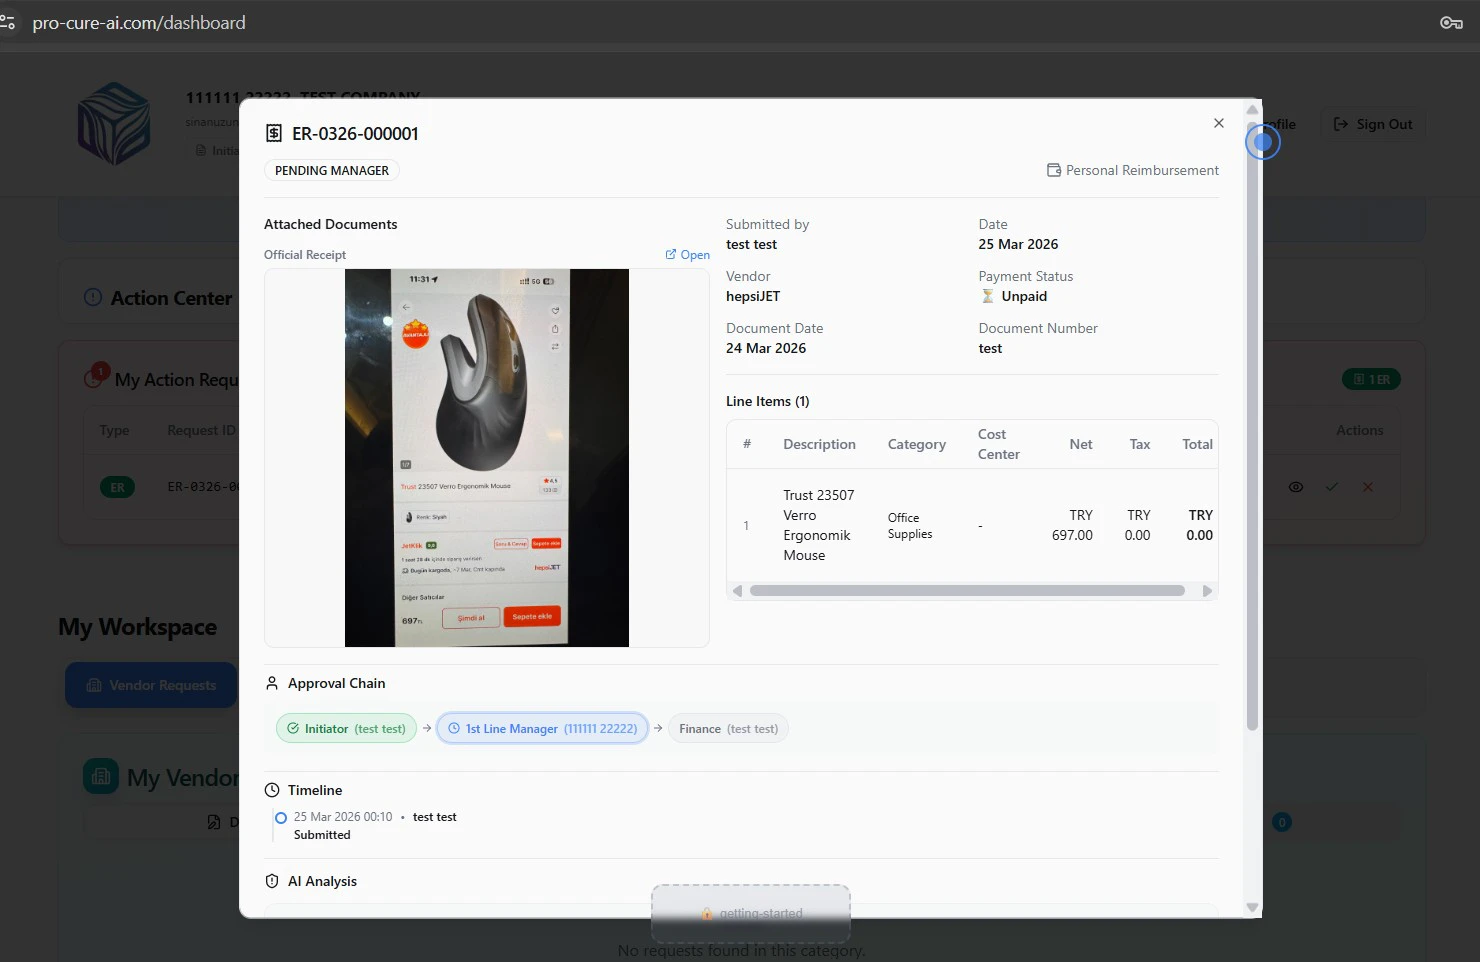Open the official receipt attachment link
The width and height of the screenshot is (1480, 962).
[x=688, y=255]
